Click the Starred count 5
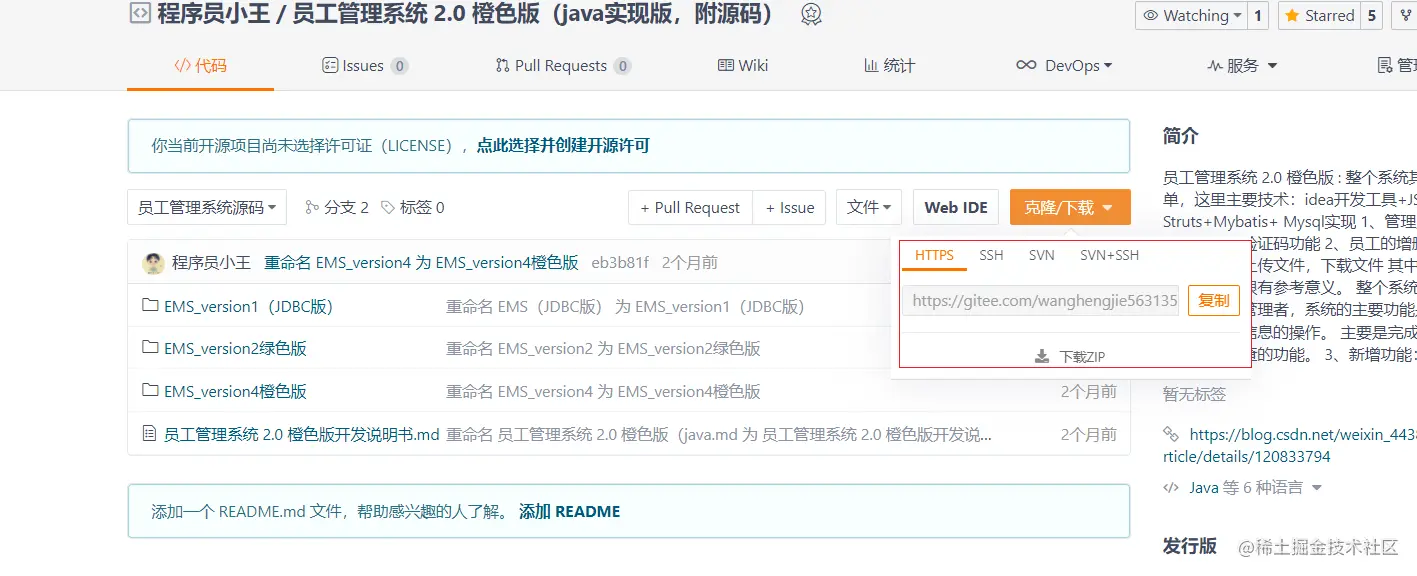Image resolution: width=1417 pixels, height=576 pixels. click(x=1371, y=15)
